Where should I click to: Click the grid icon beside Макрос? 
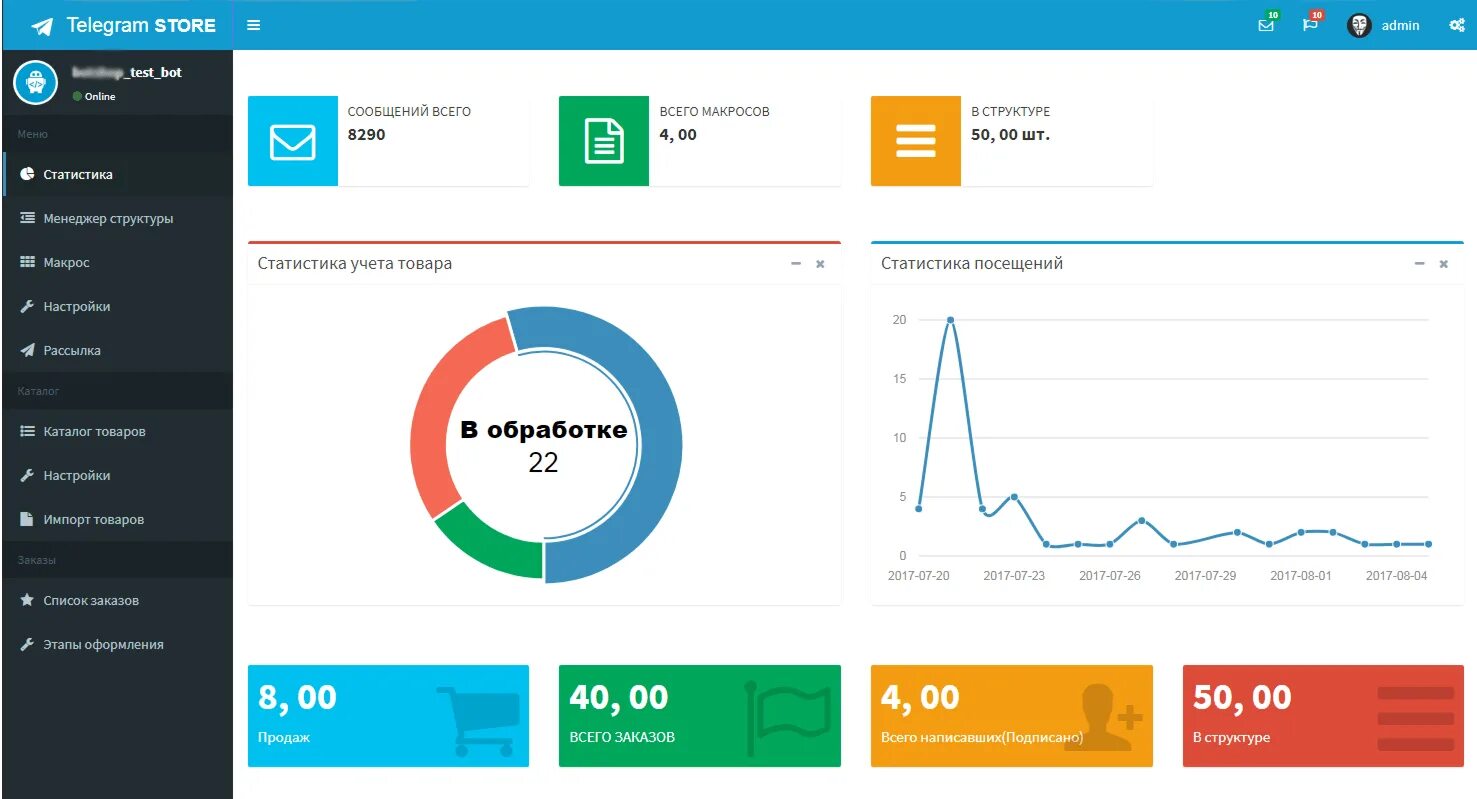click(x=27, y=262)
